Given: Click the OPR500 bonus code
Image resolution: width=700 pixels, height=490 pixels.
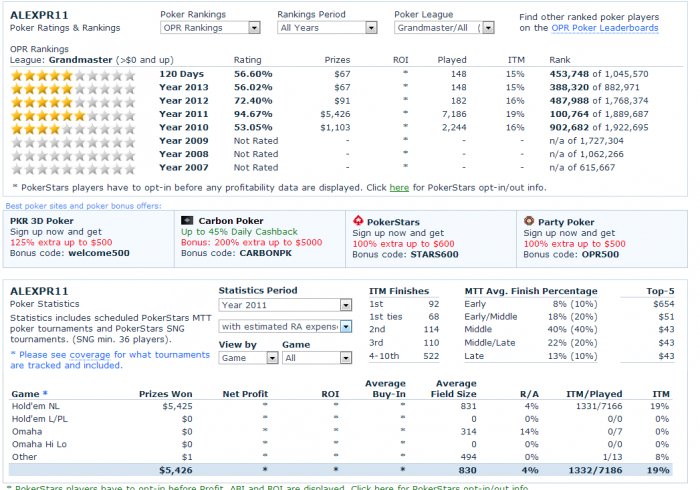Looking at the screenshot, I should [x=600, y=254].
